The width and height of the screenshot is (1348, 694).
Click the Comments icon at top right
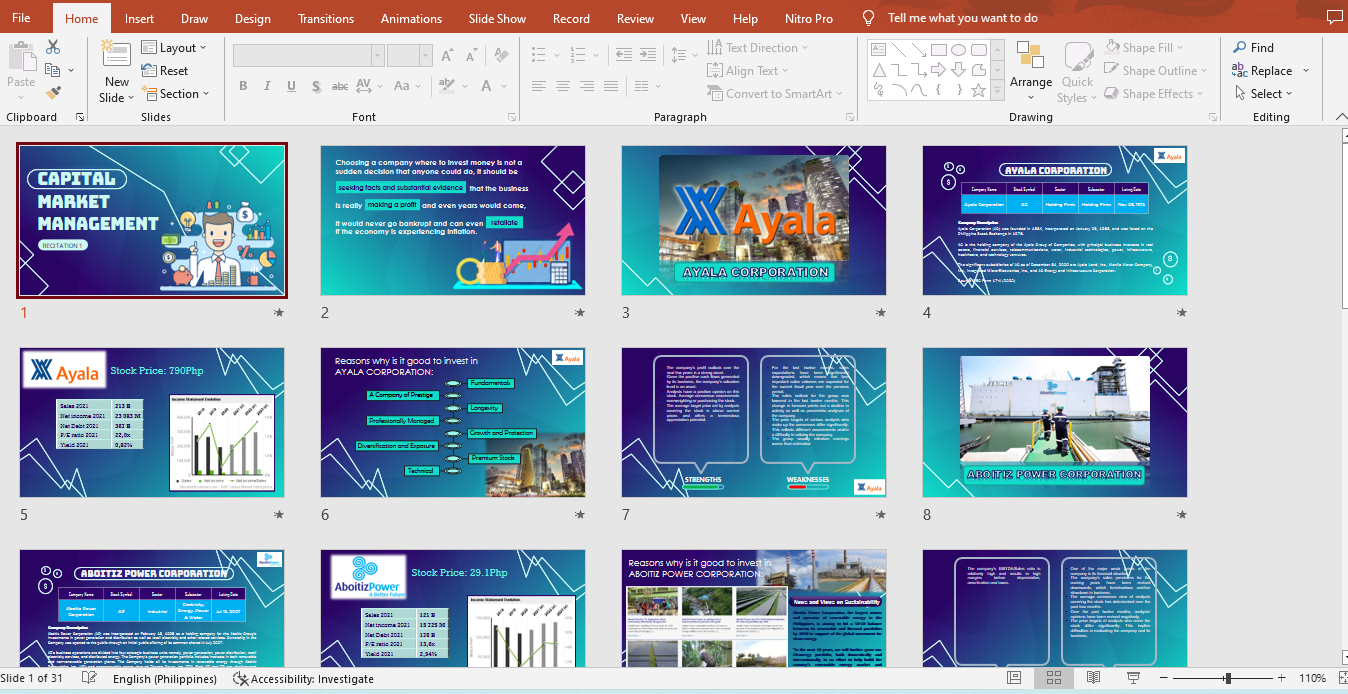coord(1333,17)
